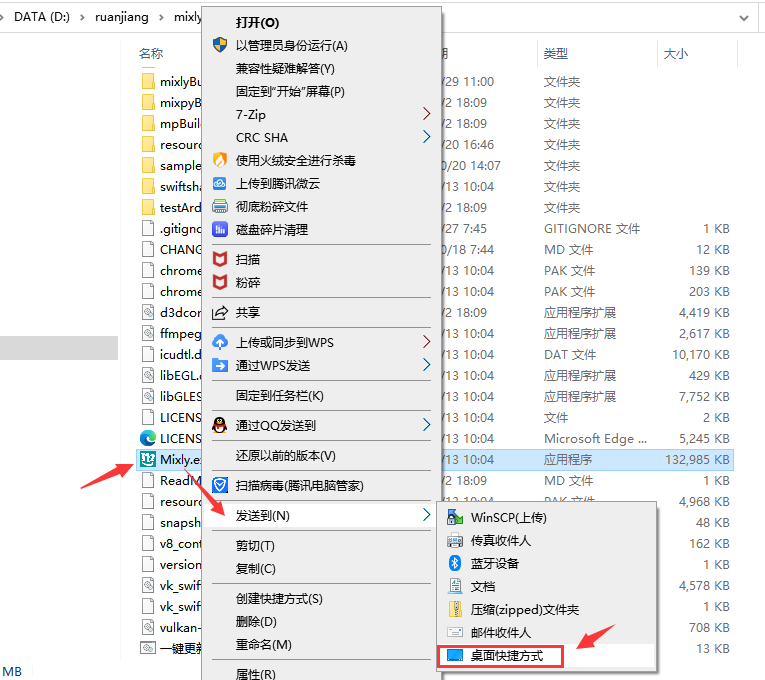Click the ruanjiang breadcrumb in the path
Screen dimensions: 765x680
[x=121, y=17]
